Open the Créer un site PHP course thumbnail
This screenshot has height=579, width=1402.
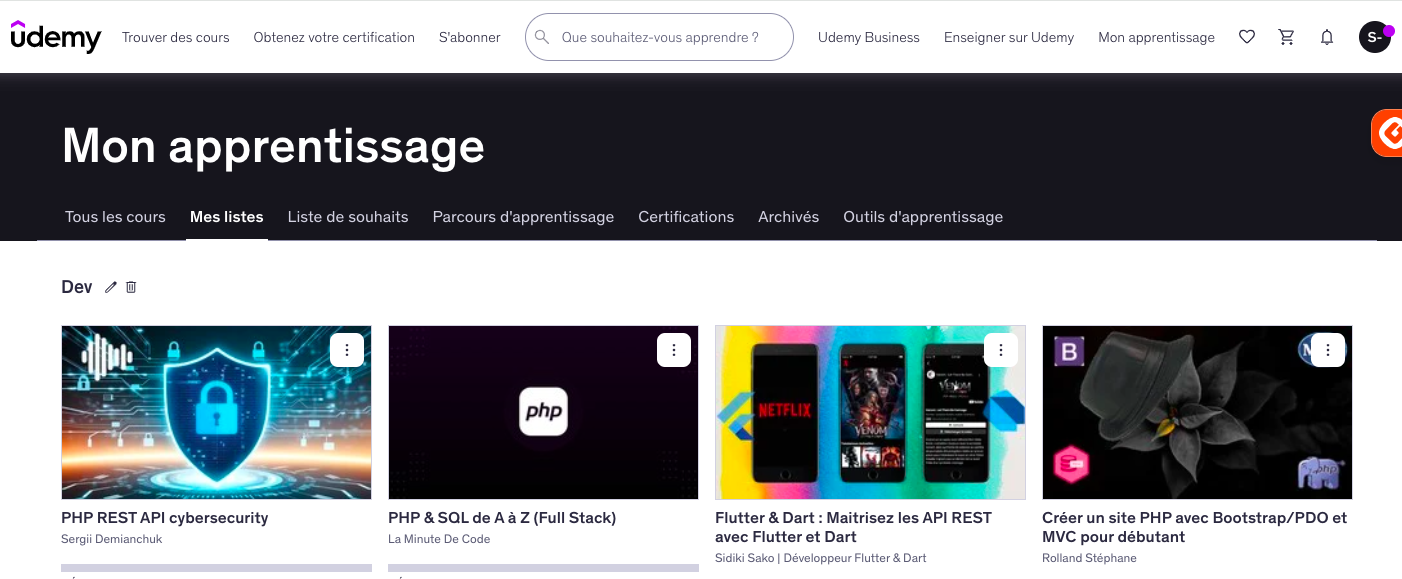[x=1197, y=412]
